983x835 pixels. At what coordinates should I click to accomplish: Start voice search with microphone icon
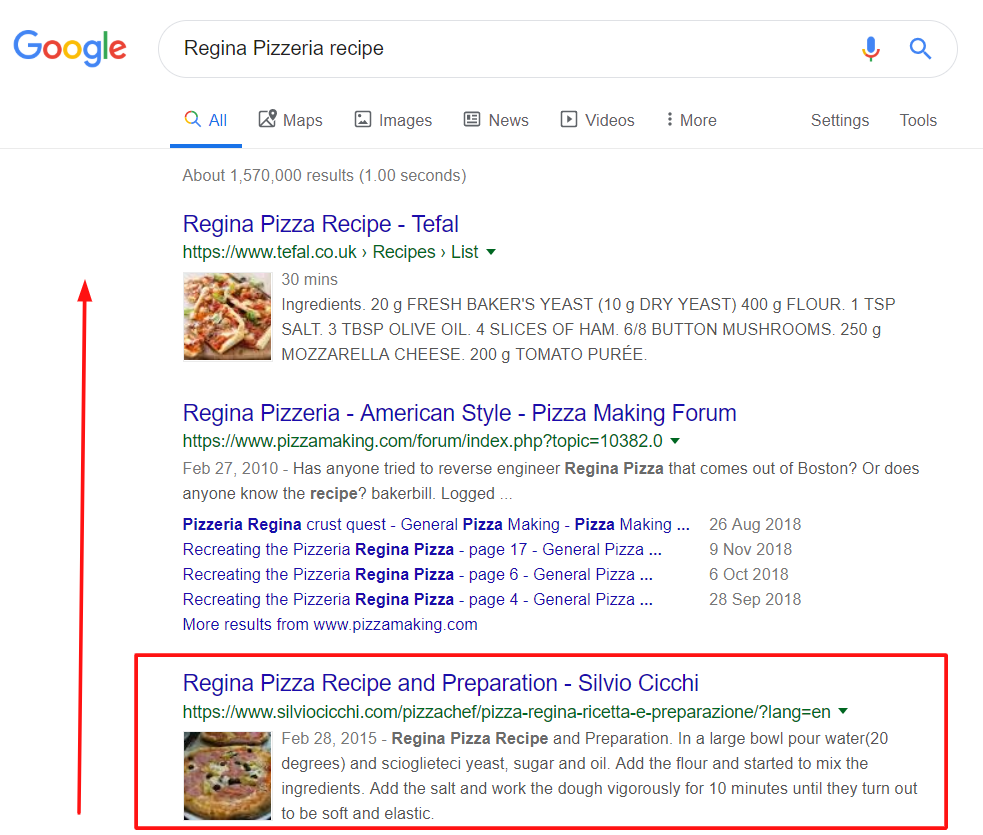click(x=870, y=48)
